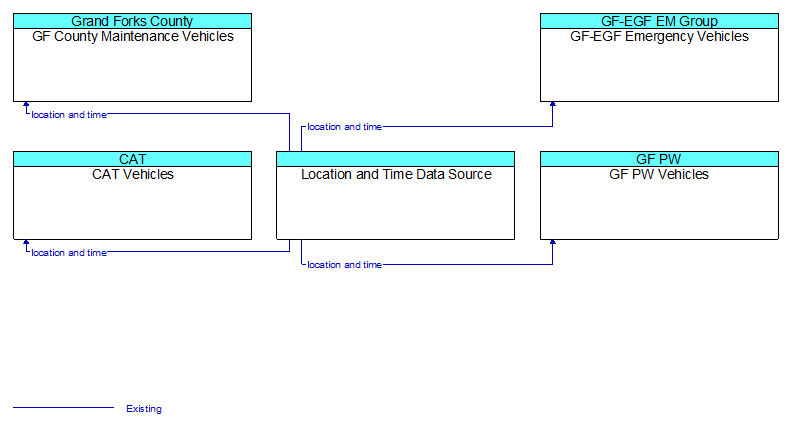Click Location and Time Data Source label
This screenshot has width=789, height=427.
(x=397, y=175)
